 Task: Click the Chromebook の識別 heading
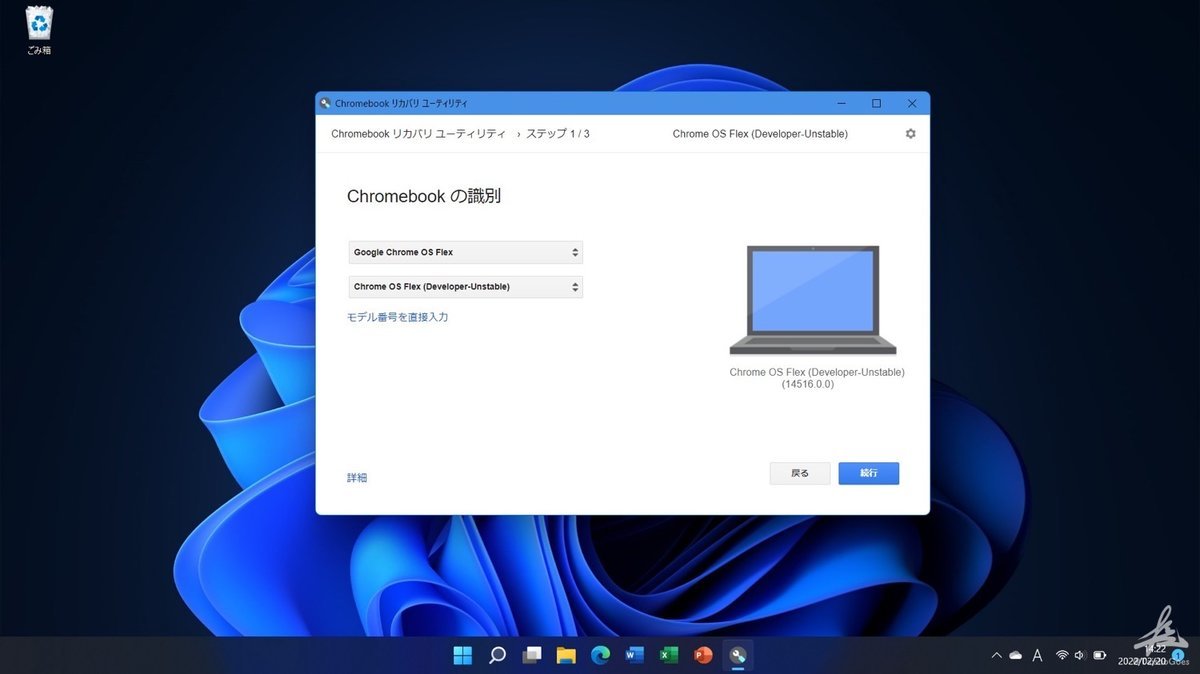[424, 196]
